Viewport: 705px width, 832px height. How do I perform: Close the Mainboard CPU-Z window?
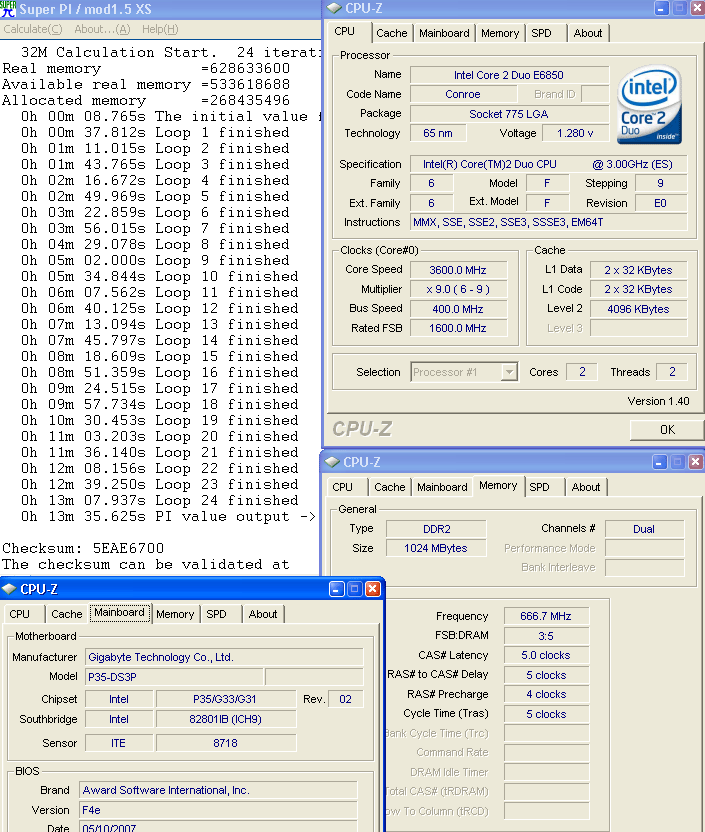click(373, 588)
